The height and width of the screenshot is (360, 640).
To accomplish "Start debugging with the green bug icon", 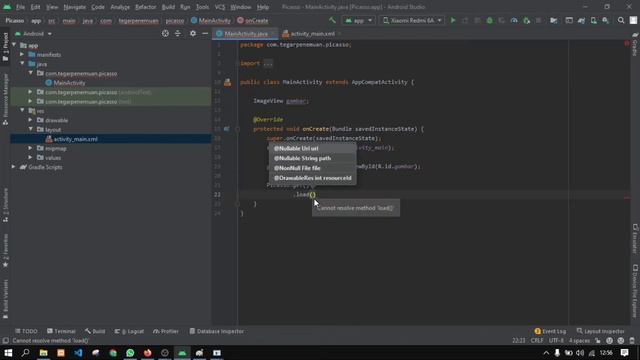I will pos(489,20).
